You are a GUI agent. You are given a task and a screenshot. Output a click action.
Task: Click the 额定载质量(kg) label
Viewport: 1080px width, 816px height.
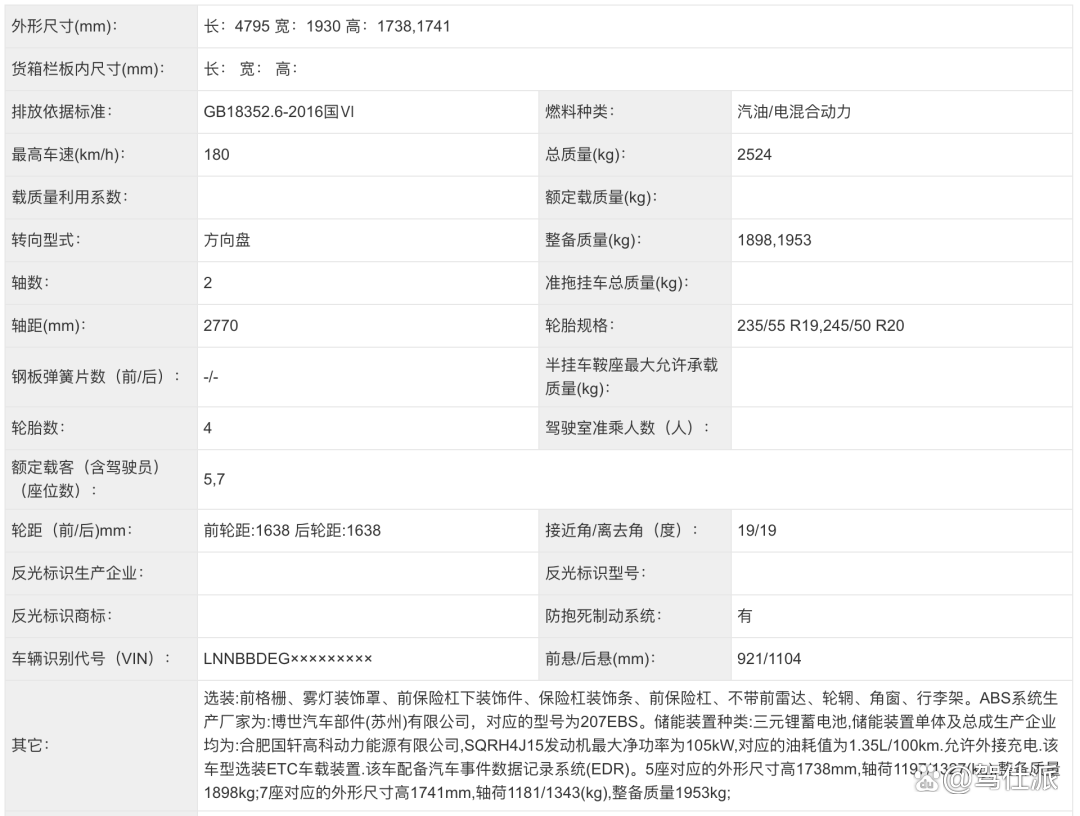(x=601, y=197)
